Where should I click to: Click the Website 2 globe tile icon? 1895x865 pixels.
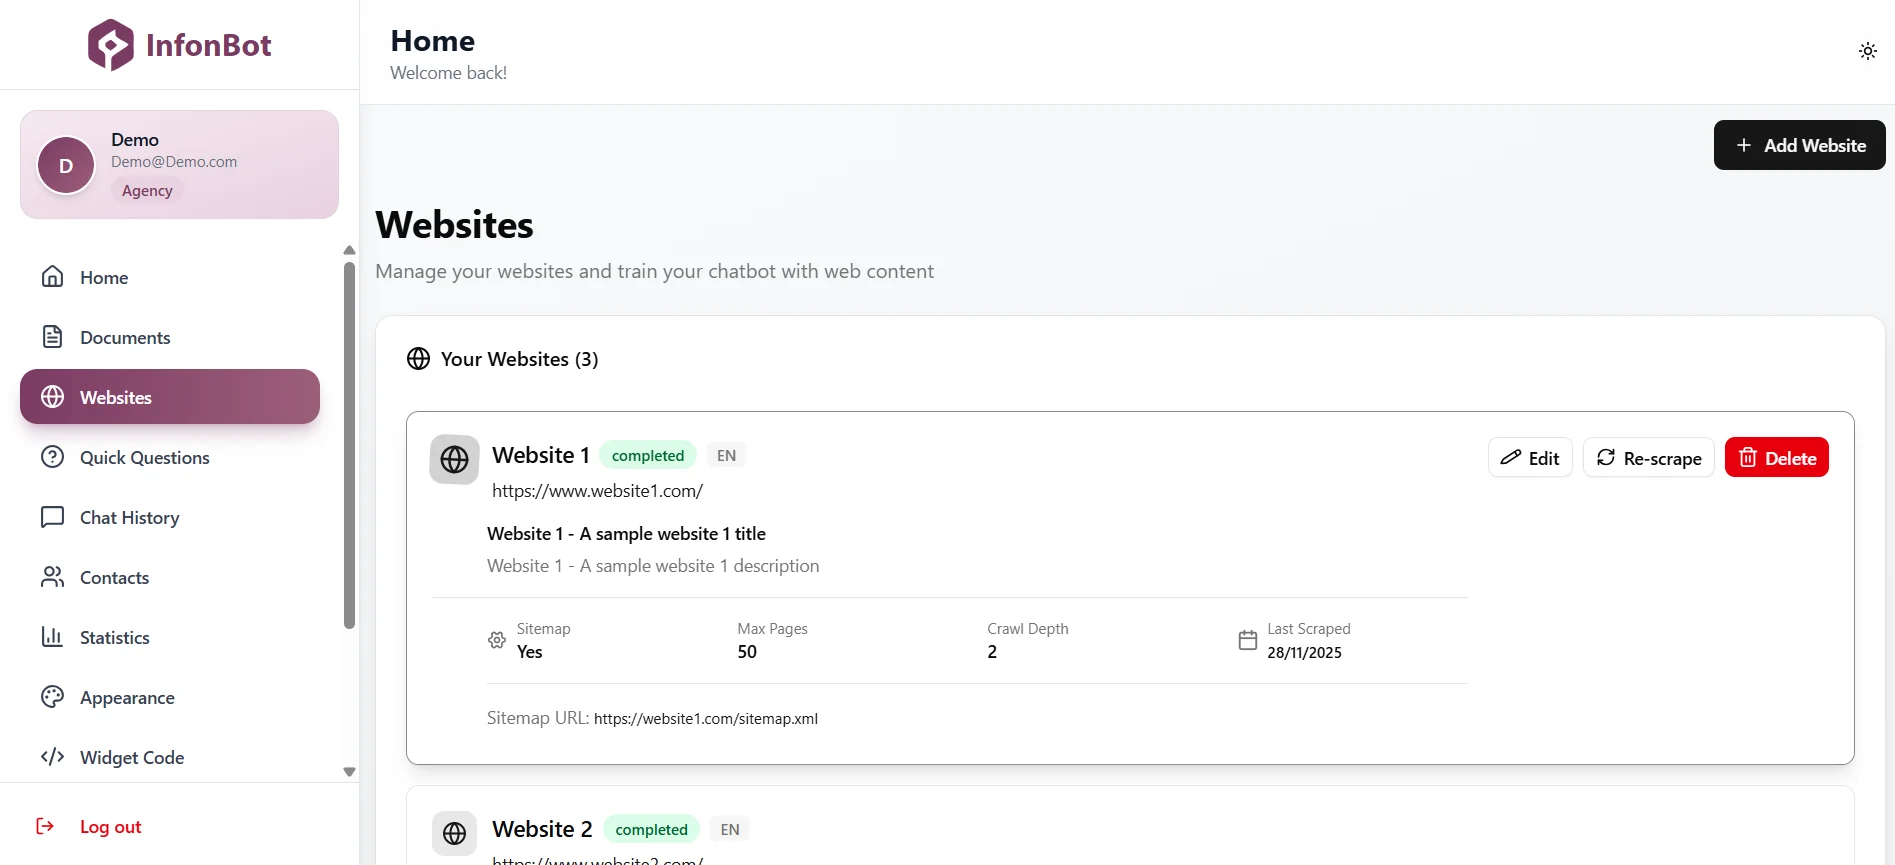(x=454, y=833)
